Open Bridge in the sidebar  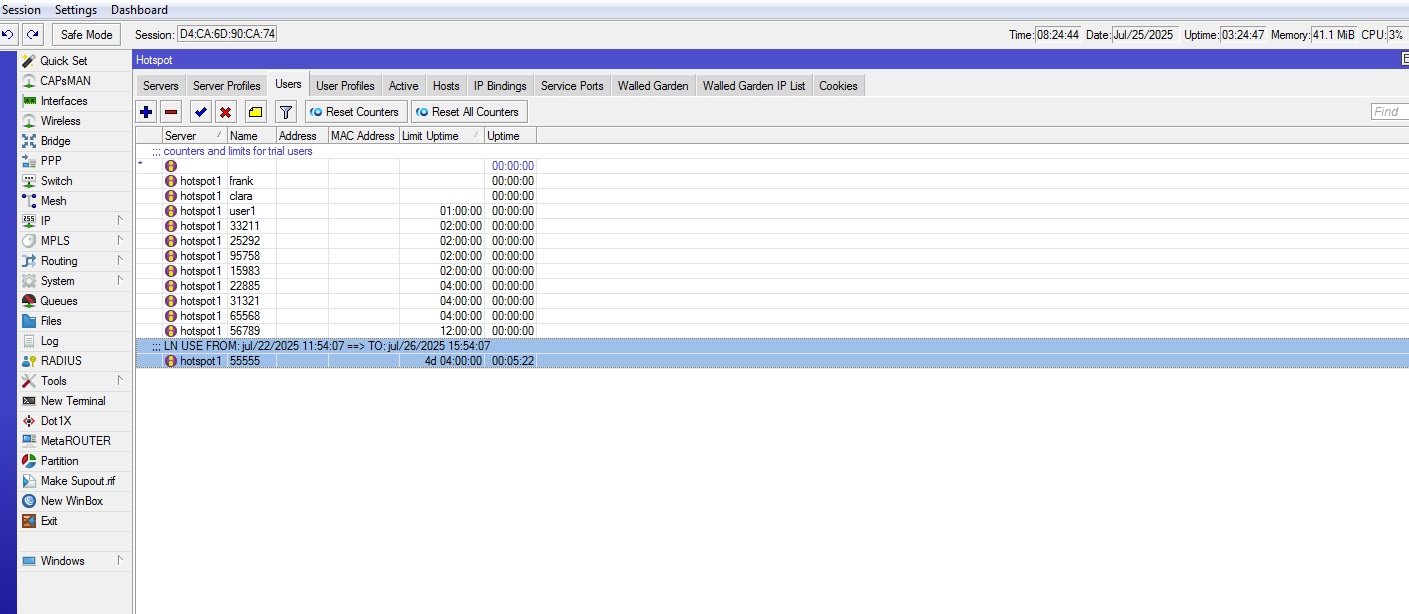75,141
